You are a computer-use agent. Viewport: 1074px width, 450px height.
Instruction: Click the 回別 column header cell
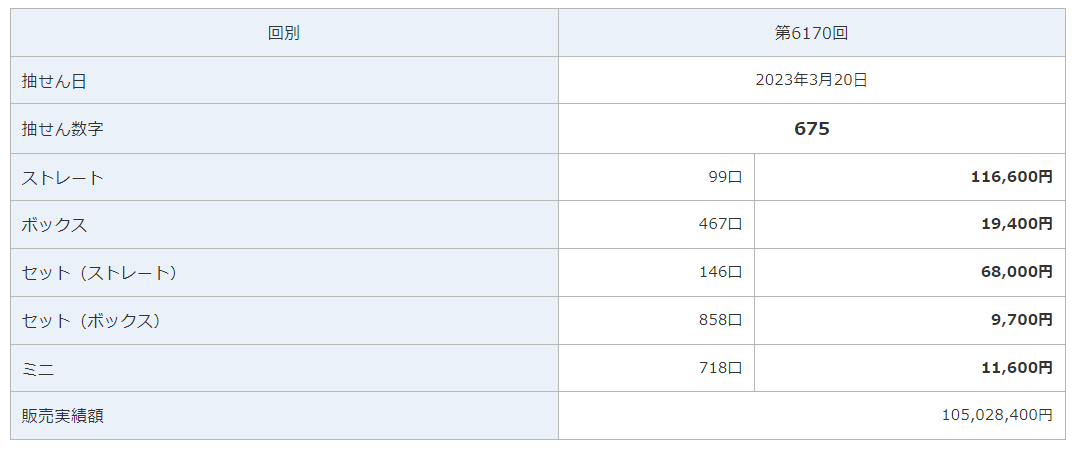point(284,33)
